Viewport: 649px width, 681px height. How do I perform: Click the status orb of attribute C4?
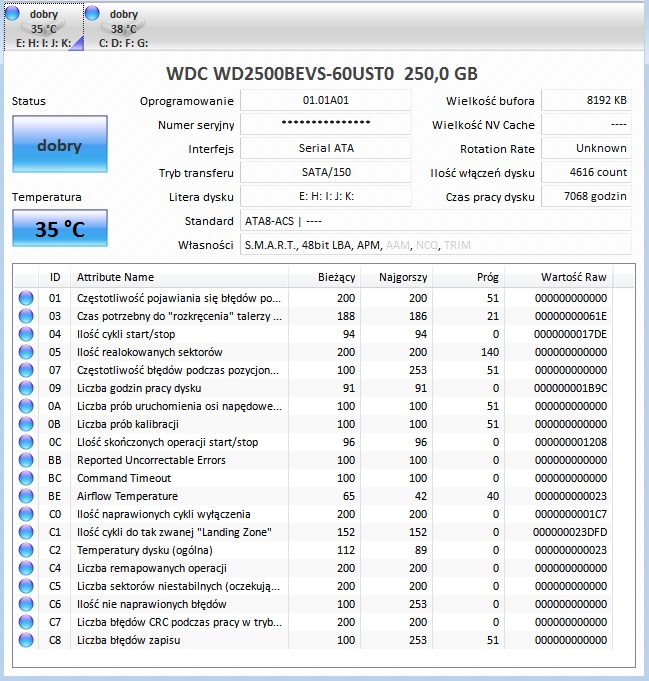click(26, 568)
